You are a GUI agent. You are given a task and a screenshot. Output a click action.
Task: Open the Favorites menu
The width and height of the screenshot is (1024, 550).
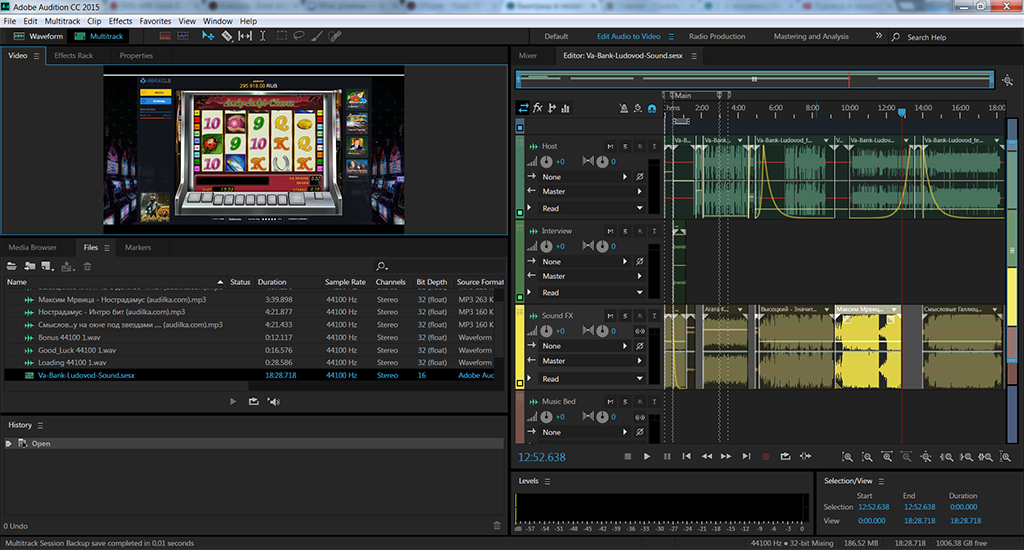coord(155,21)
